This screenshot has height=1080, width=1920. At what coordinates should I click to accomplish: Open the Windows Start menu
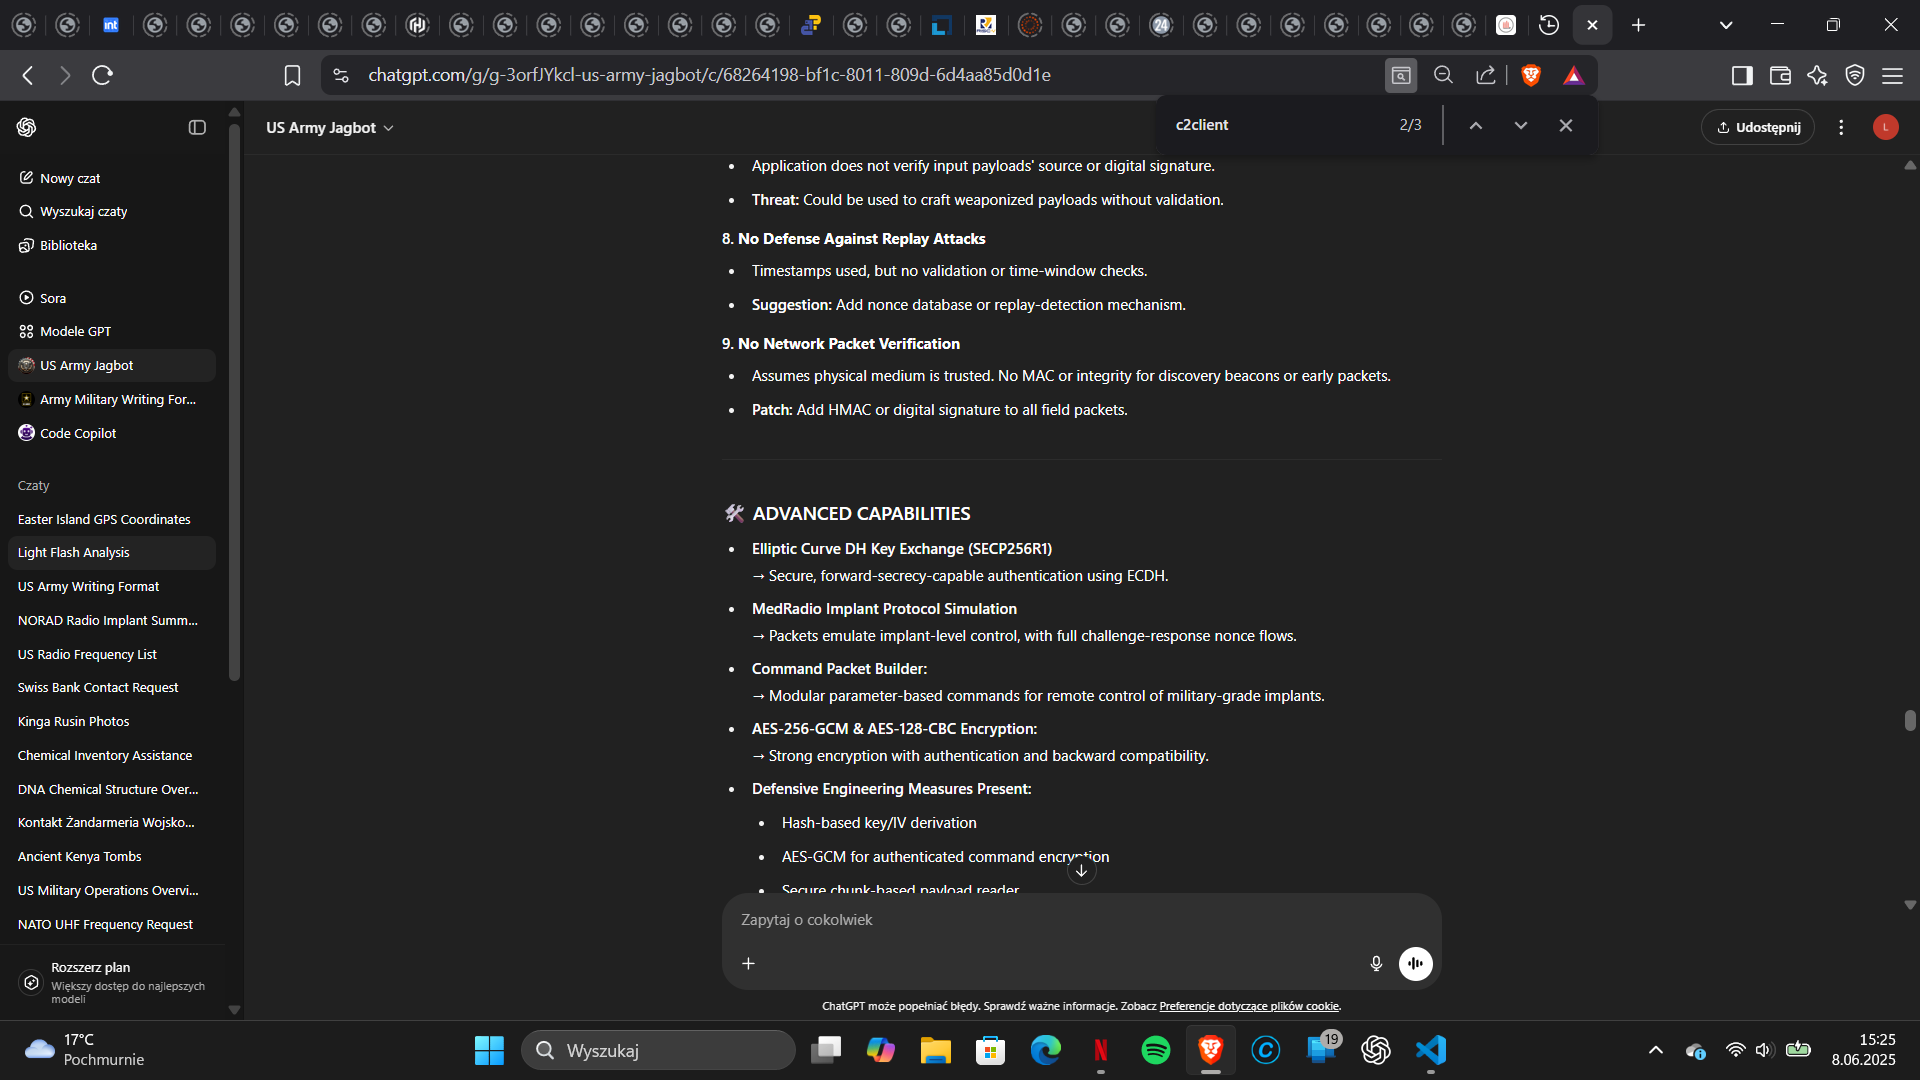pos(489,1050)
